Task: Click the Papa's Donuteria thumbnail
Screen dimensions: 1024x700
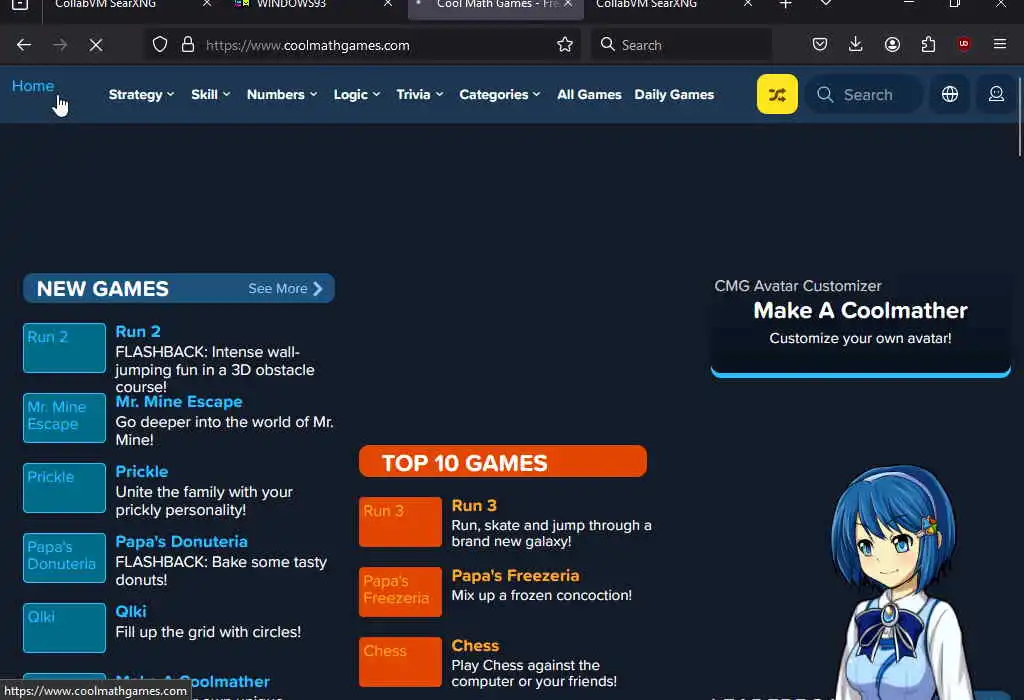Action: tap(64, 558)
